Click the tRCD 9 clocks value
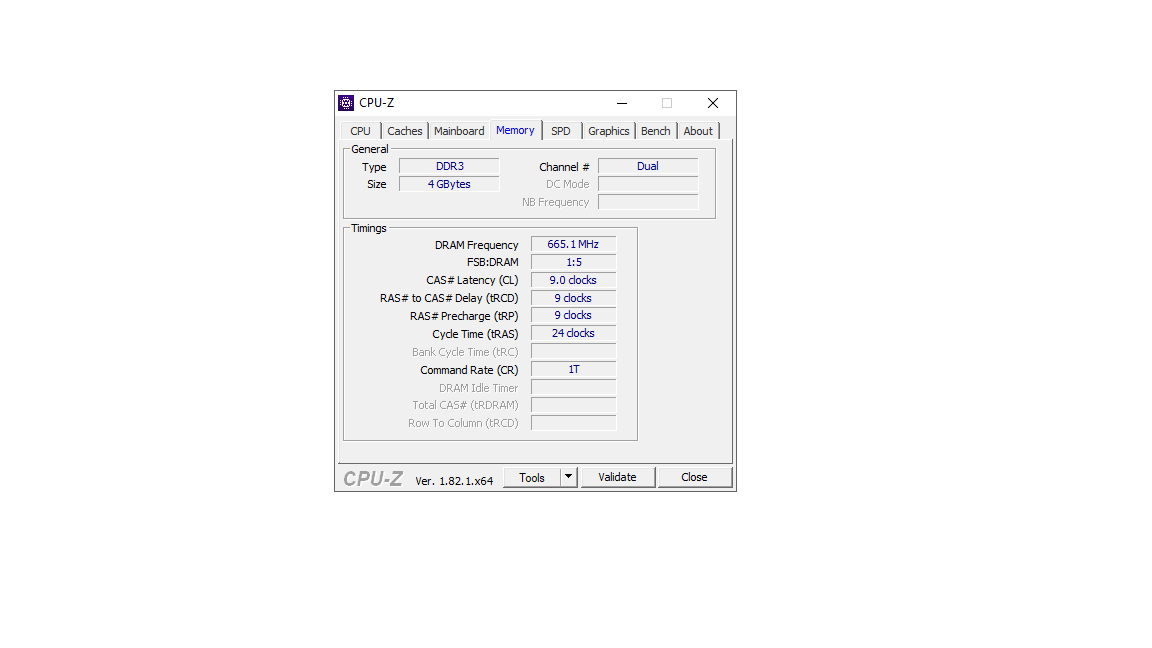This screenshot has width=1152, height=648. 574,298
